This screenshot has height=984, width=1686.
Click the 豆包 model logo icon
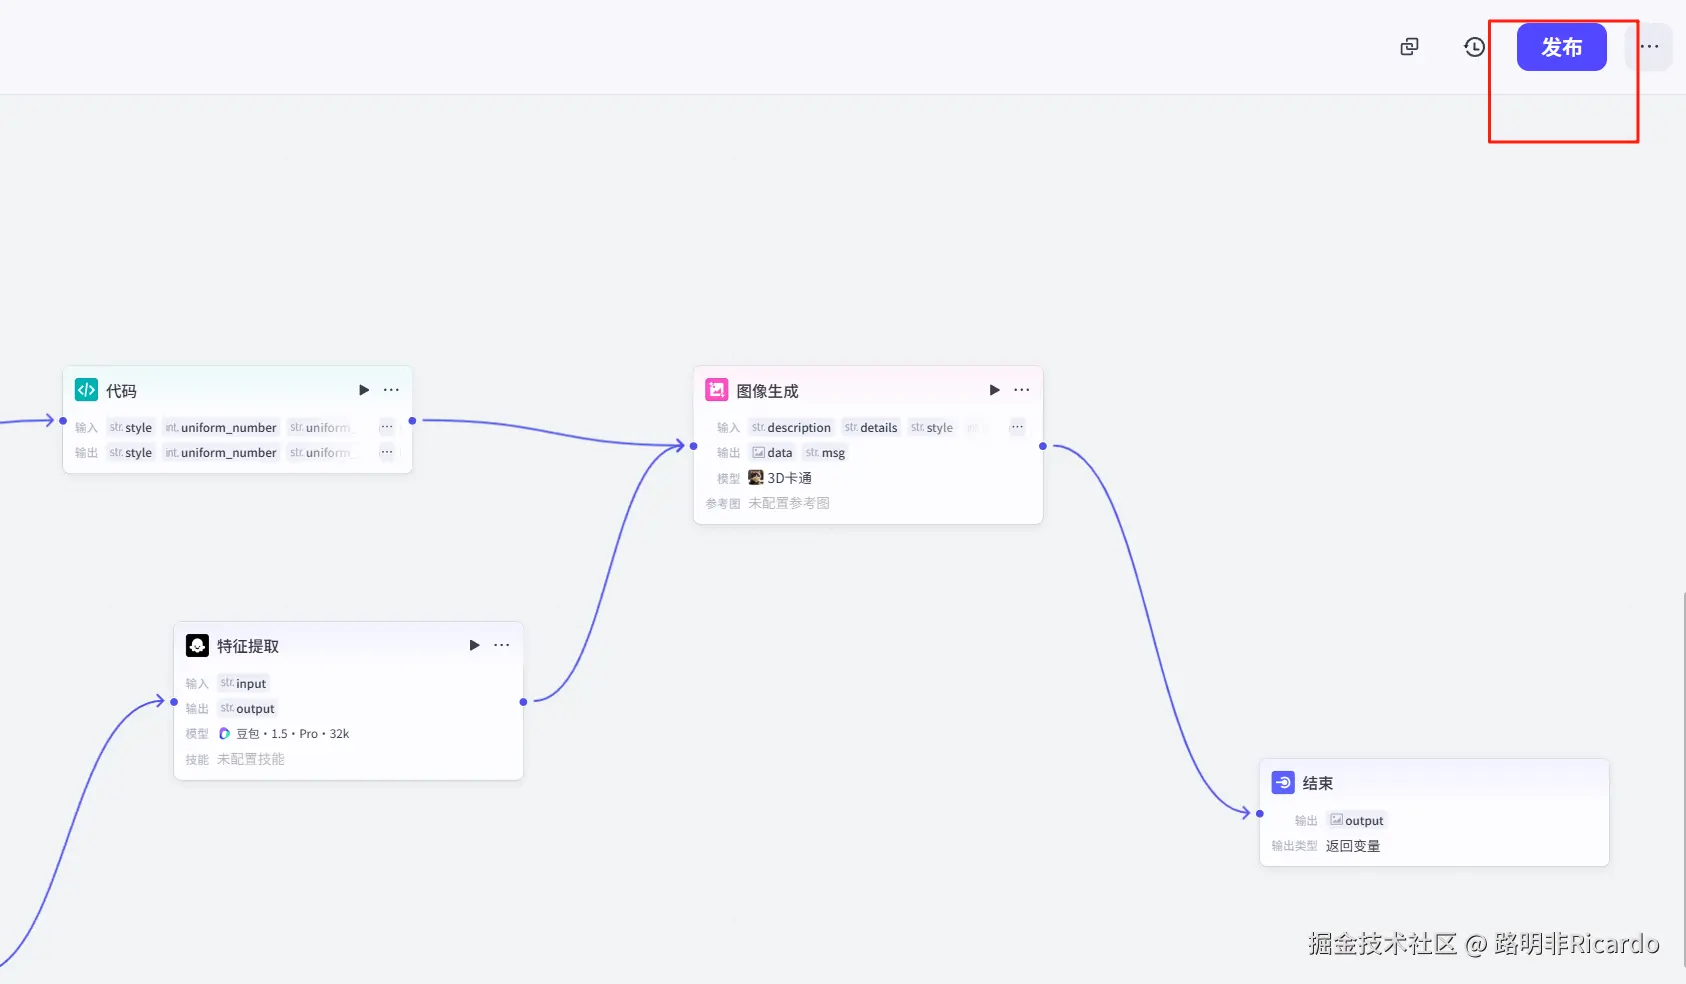pyautogui.click(x=224, y=734)
